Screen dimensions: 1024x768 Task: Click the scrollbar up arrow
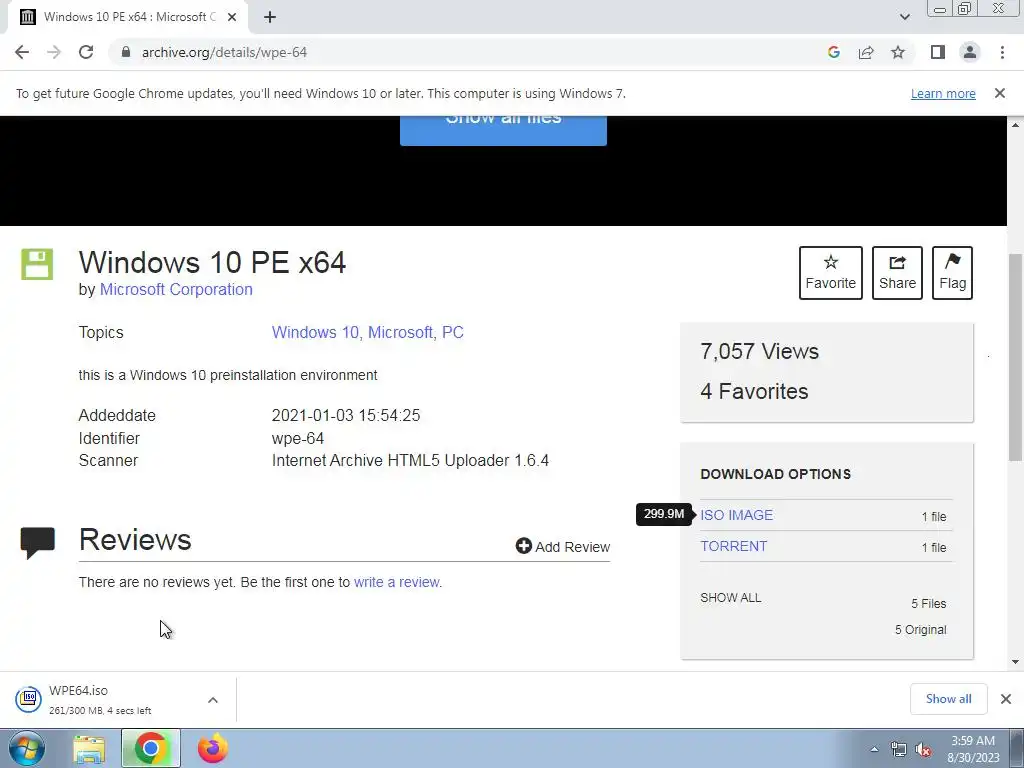tap(1016, 125)
